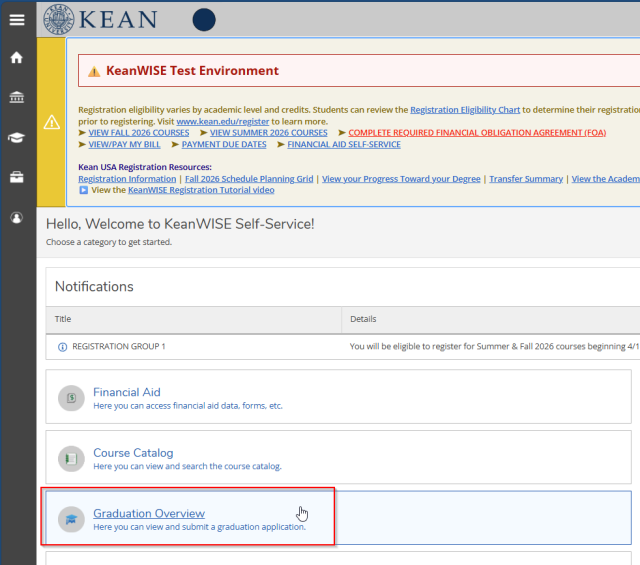Click the video play icon before tutorial link

(84, 190)
